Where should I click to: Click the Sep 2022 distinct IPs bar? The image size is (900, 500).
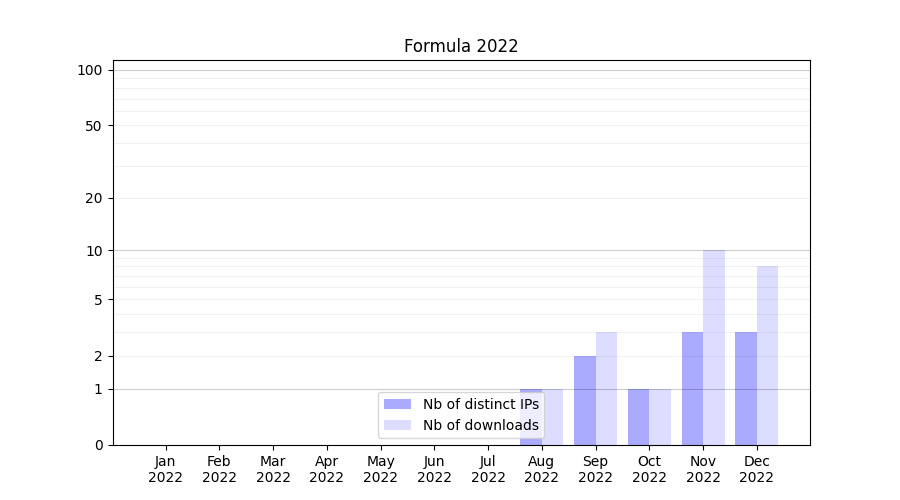coord(585,400)
